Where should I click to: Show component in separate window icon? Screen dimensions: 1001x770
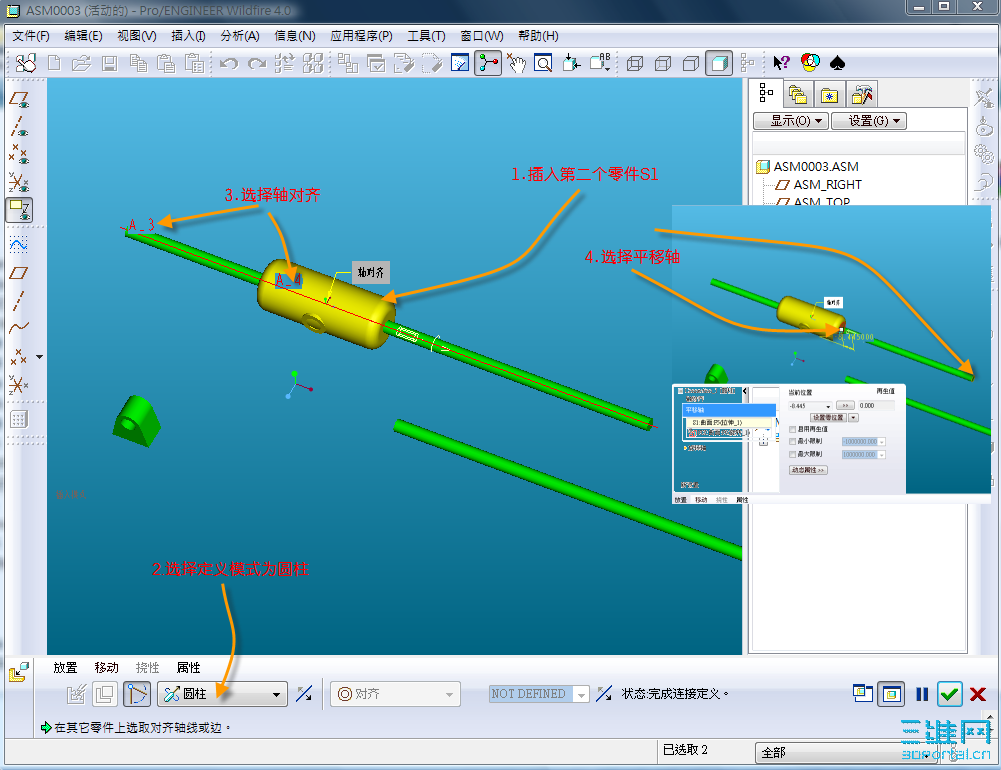pos(862,693)
